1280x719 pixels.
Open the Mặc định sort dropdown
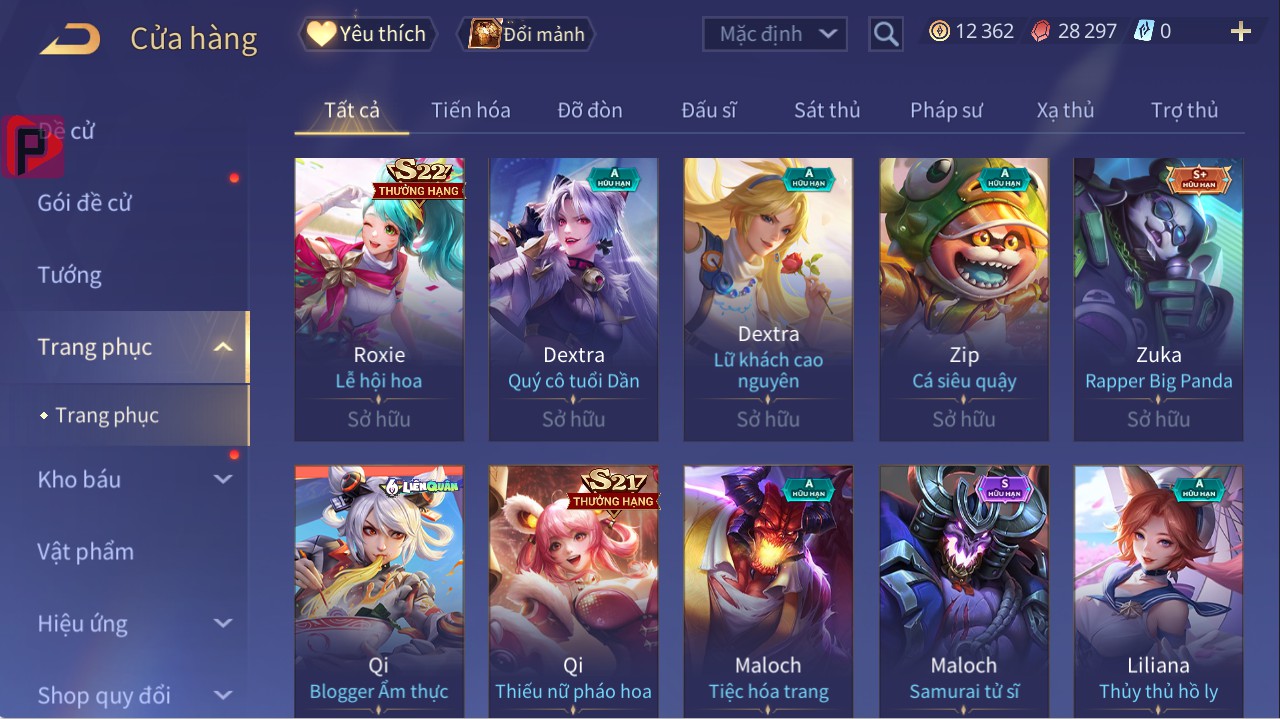pyautogui.click(x=775, y=34)
